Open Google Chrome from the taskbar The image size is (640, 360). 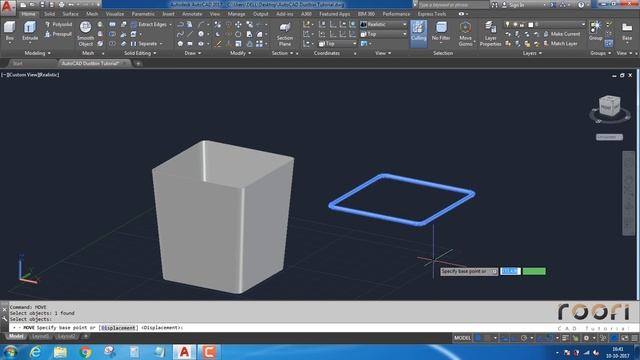pyautogui.click(x=85, y=352)
